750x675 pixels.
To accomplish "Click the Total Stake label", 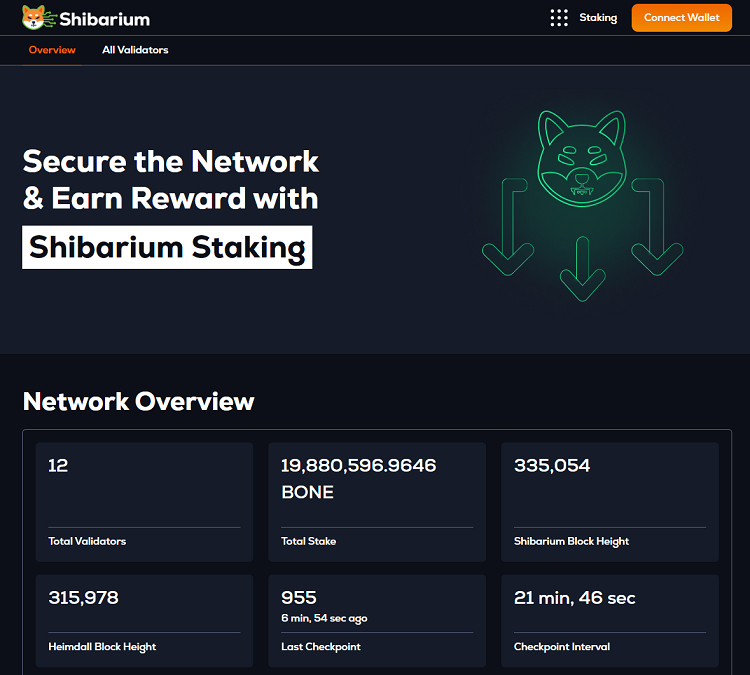I will 309,541.
